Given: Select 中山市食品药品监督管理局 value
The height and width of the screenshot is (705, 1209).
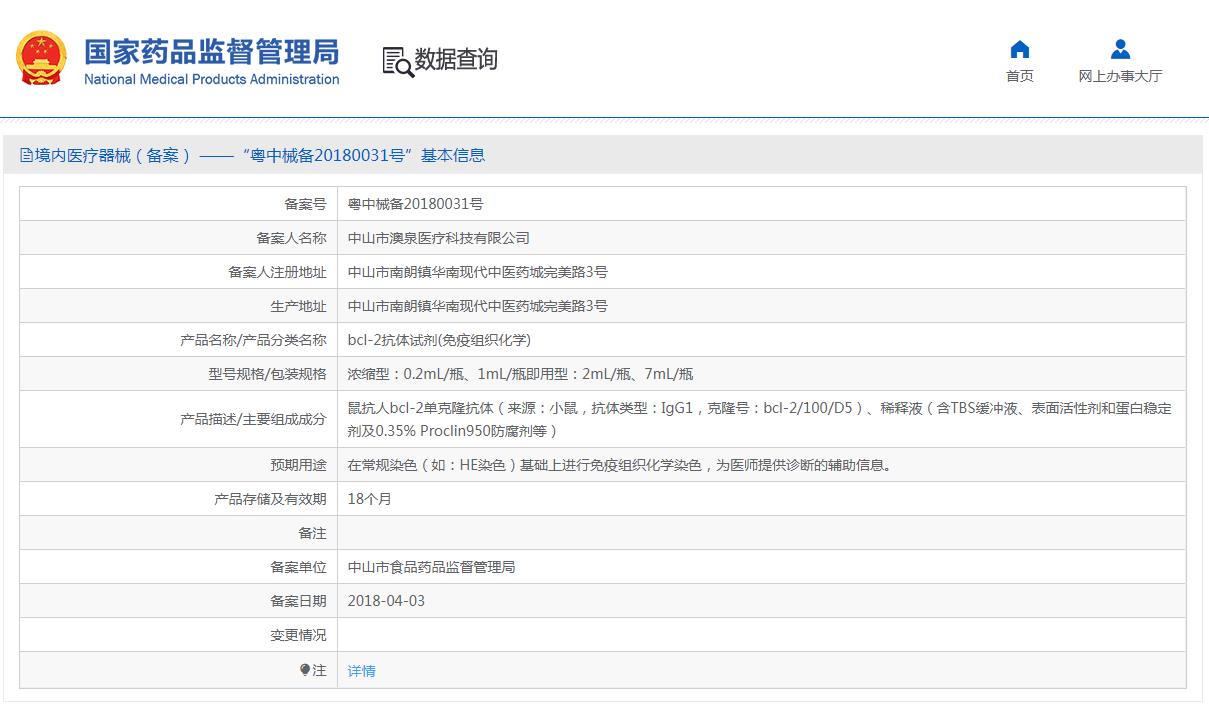Looking at the screenshot, I should (x=432, y=567).
